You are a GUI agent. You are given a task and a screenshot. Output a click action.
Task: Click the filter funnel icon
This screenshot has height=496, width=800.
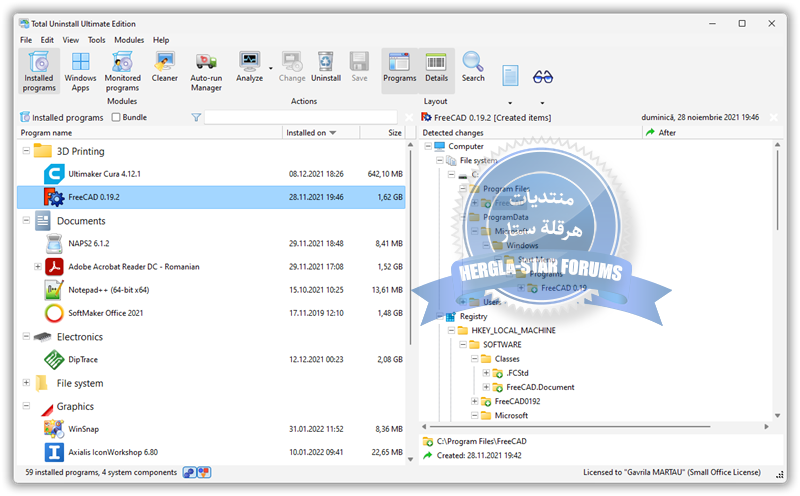pyautogui.click(x=196, y=117)
